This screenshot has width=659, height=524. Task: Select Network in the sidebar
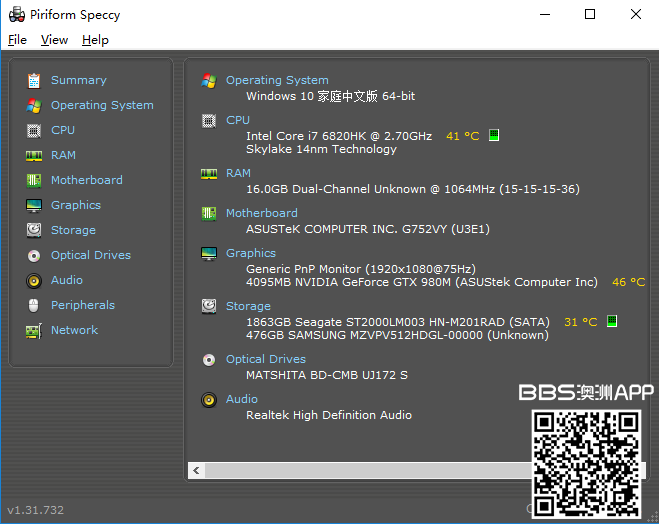pos(74,330)
